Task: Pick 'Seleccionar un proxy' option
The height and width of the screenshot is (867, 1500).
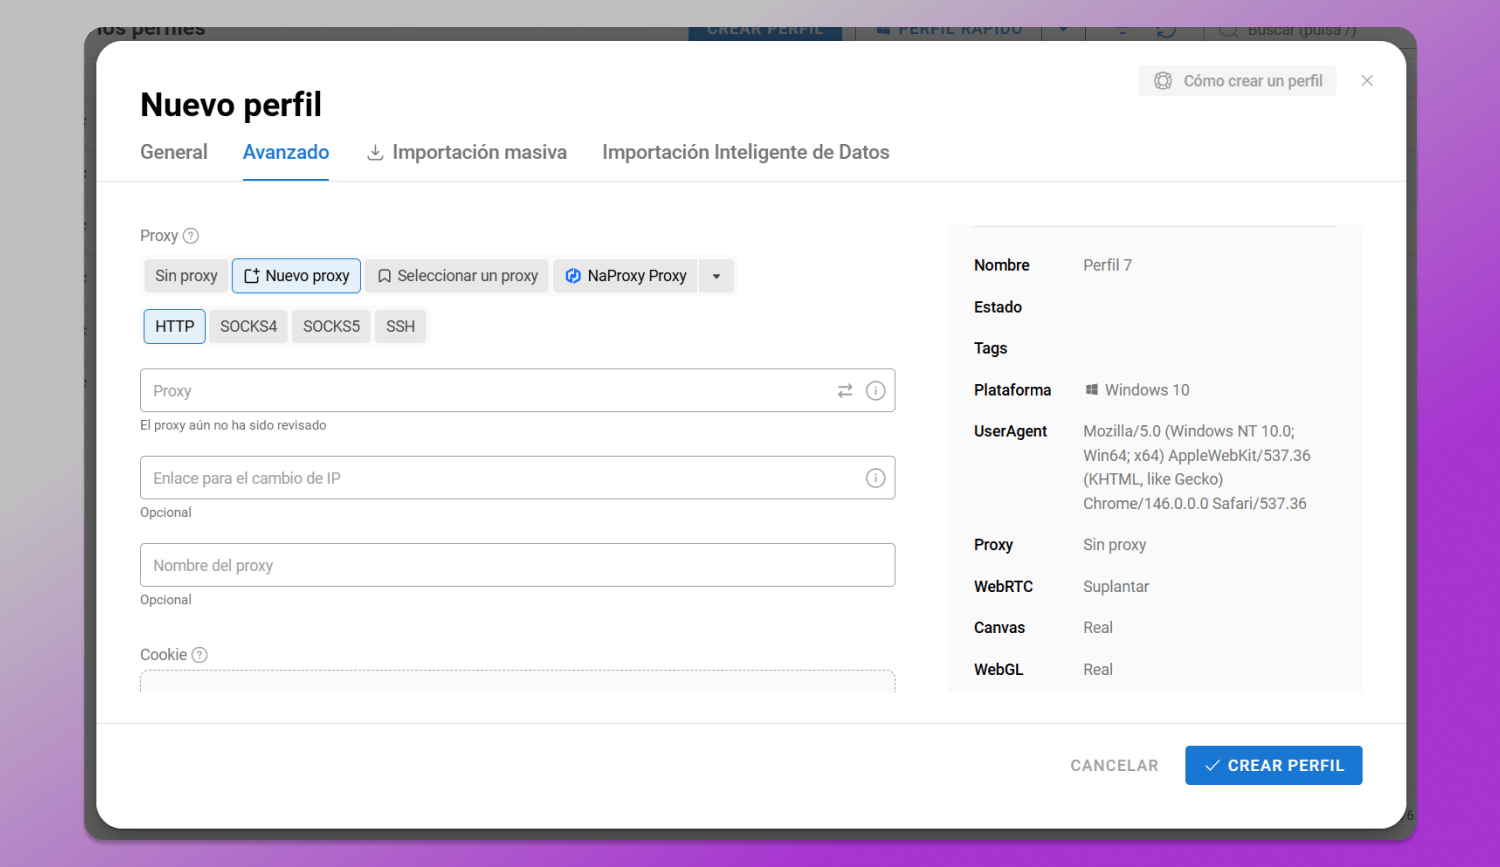Action: [457, 276]
